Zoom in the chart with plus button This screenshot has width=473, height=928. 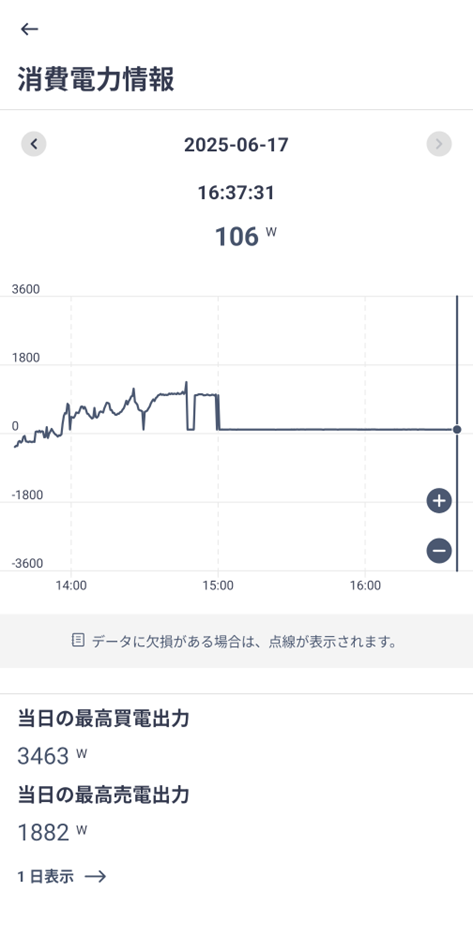(439, 501)
